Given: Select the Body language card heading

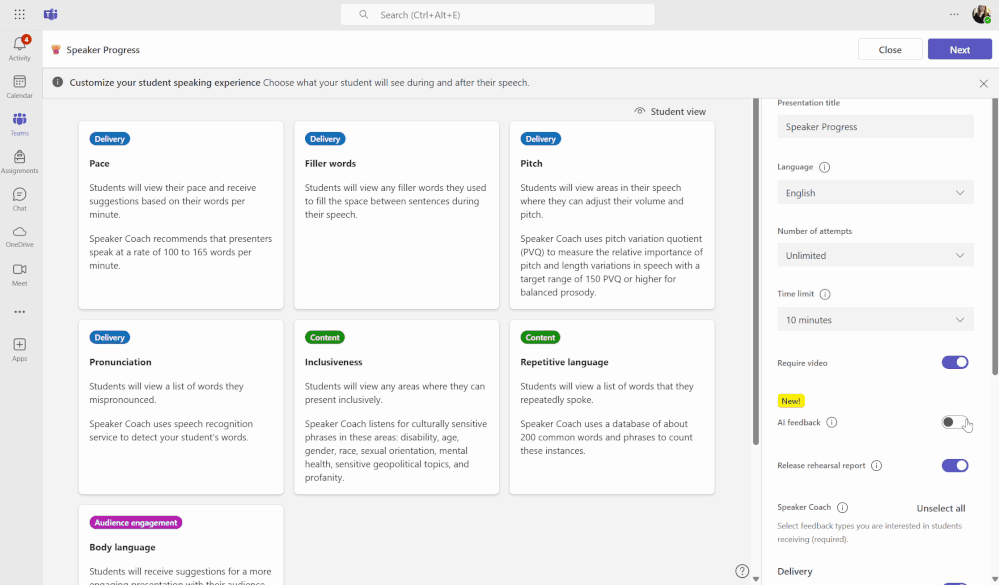Looking at the screenshot, I should (x=122, y=547).
